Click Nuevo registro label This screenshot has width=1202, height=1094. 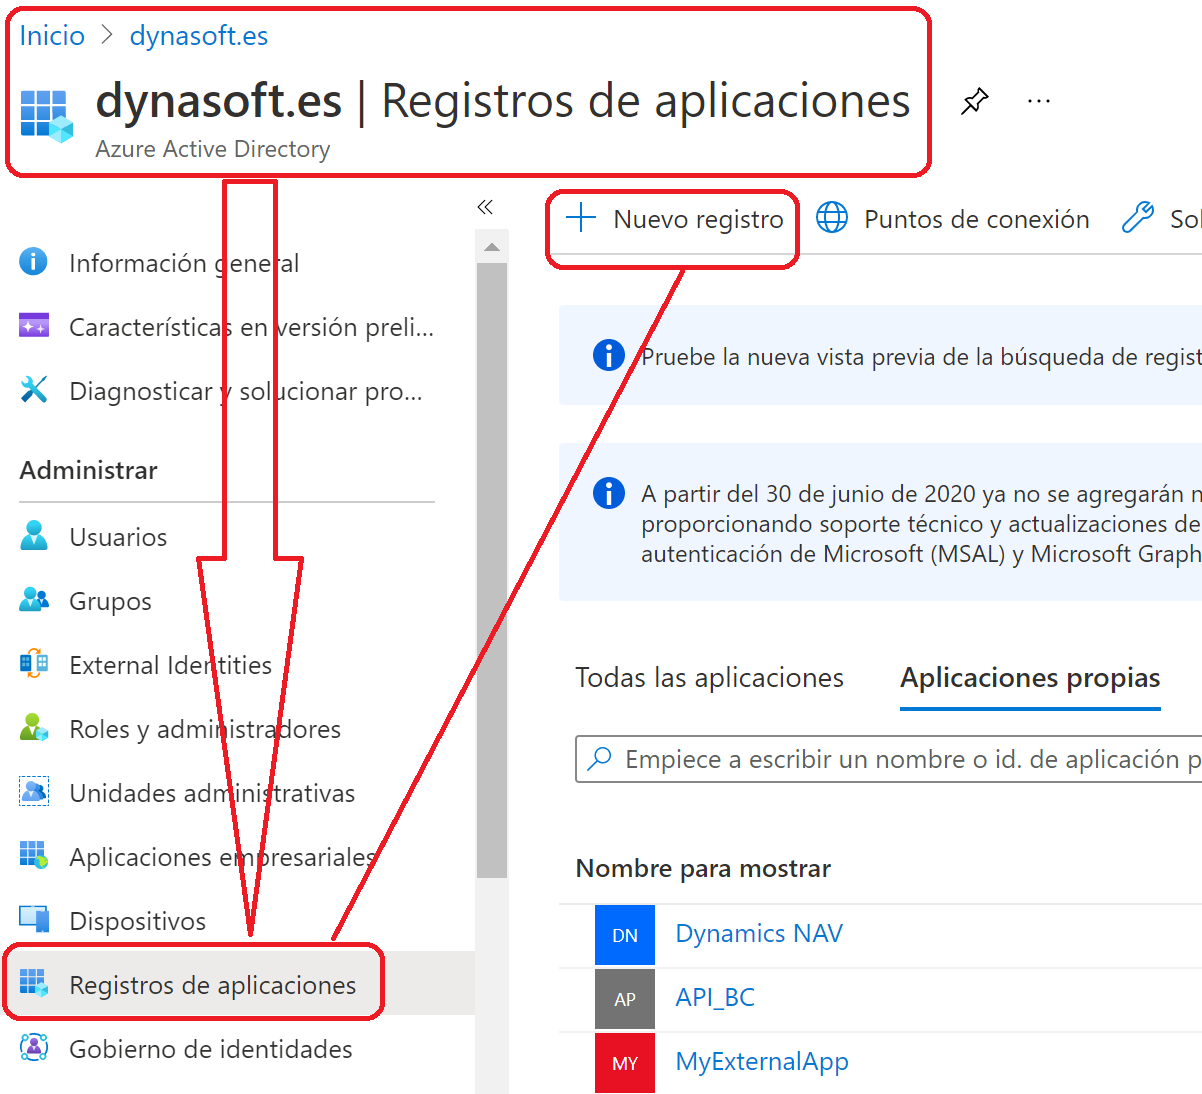[x=699, y=219]
